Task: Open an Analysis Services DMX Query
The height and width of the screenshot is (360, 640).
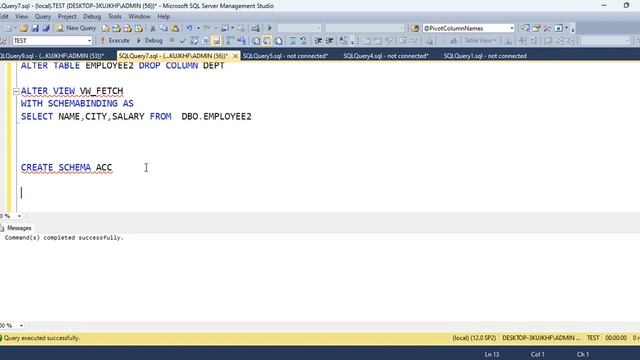Action: [128, 28]
